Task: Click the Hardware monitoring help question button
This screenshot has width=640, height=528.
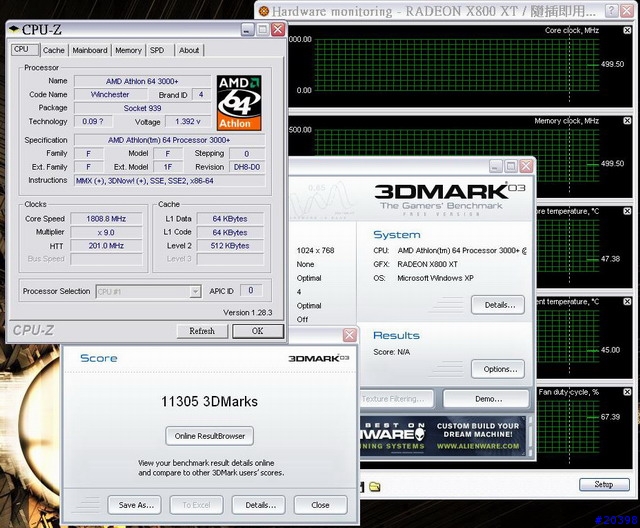Action: pos(611,11)
